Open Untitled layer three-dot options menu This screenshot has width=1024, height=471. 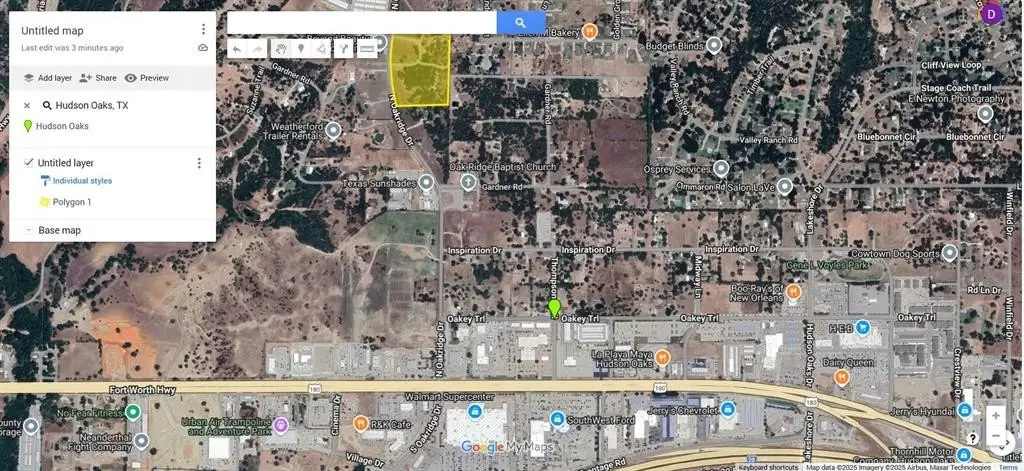pos(199,163)
